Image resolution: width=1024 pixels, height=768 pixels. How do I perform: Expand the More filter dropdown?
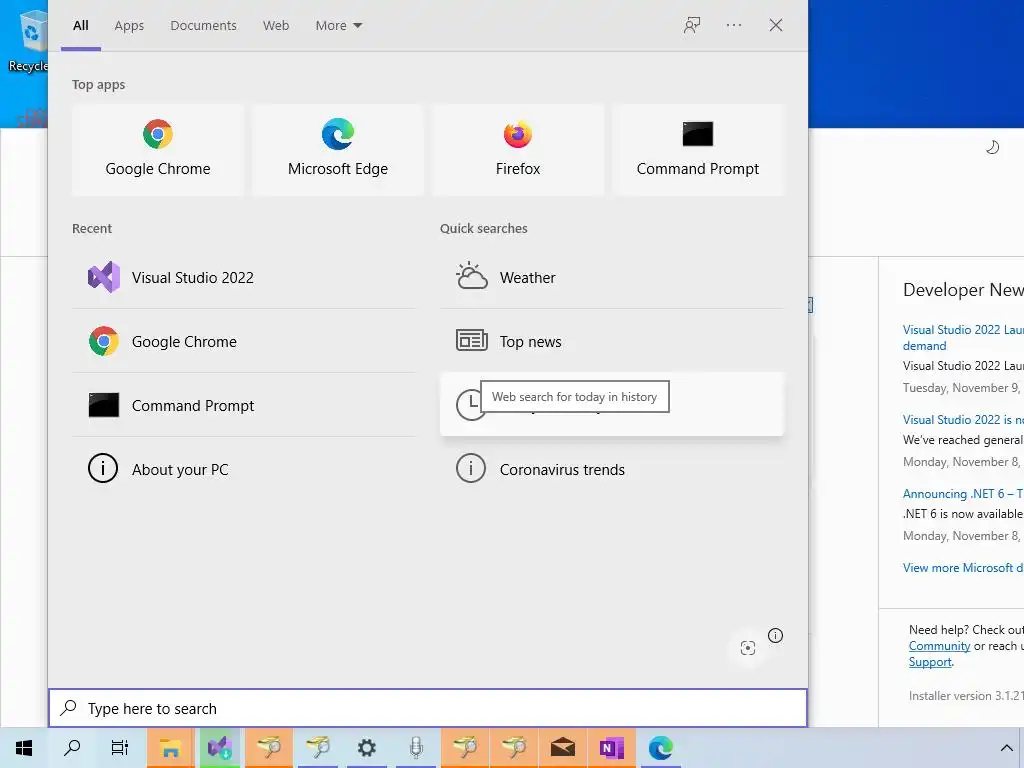click(339, 25)
